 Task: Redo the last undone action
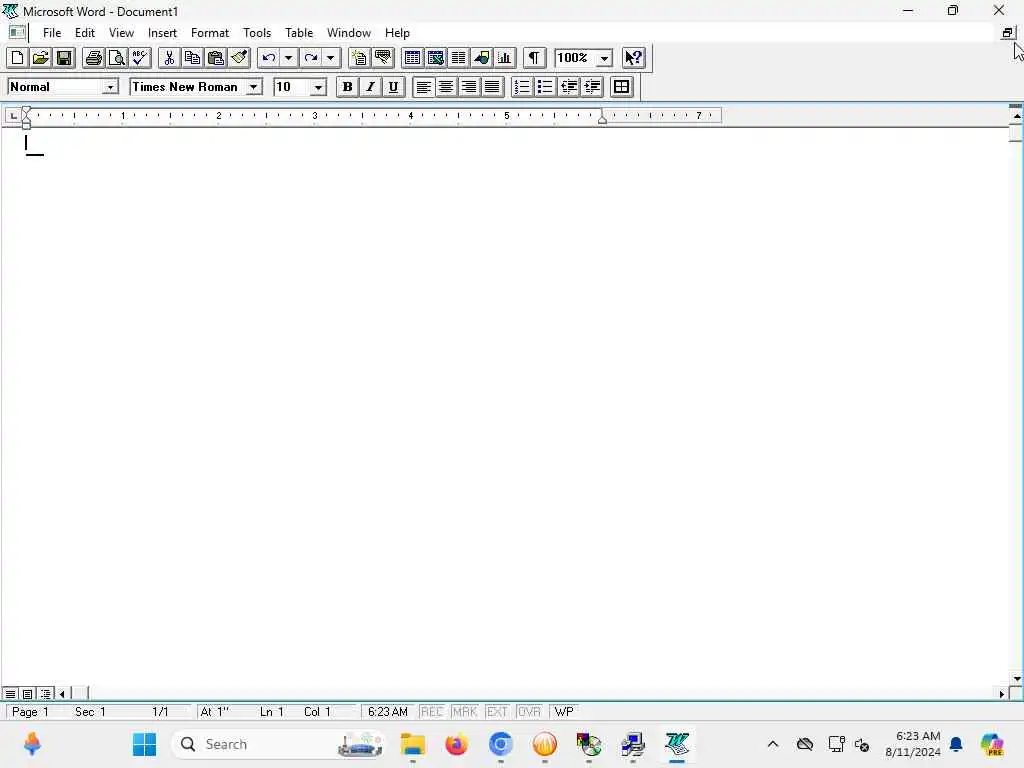[x=311, y=58]
